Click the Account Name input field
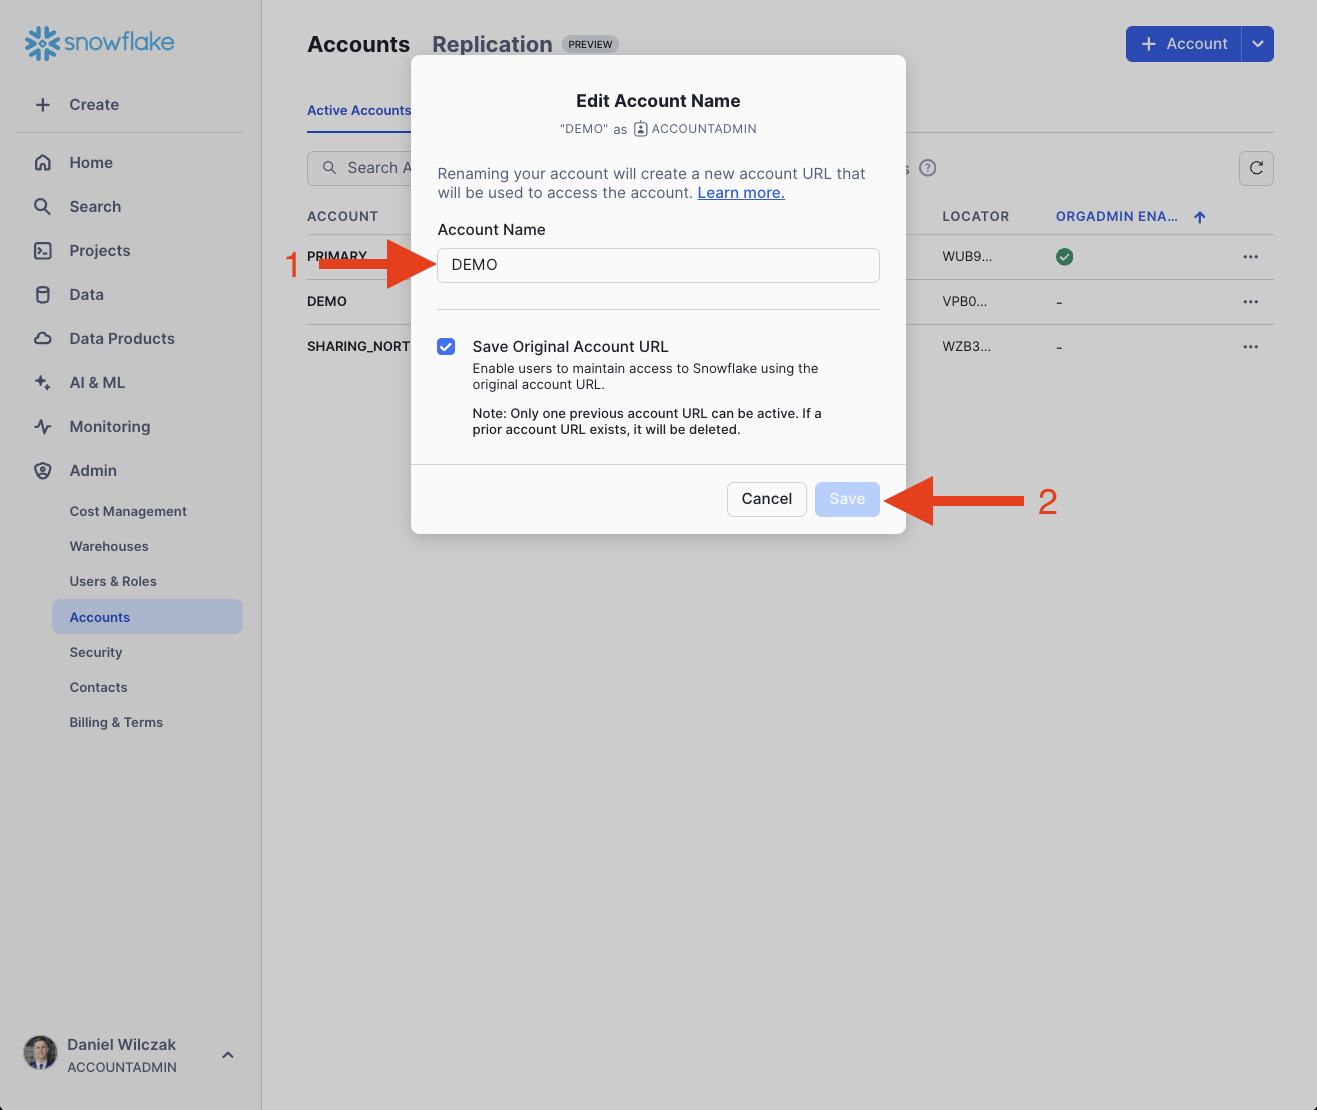1317x1110 pixels. 658,265
